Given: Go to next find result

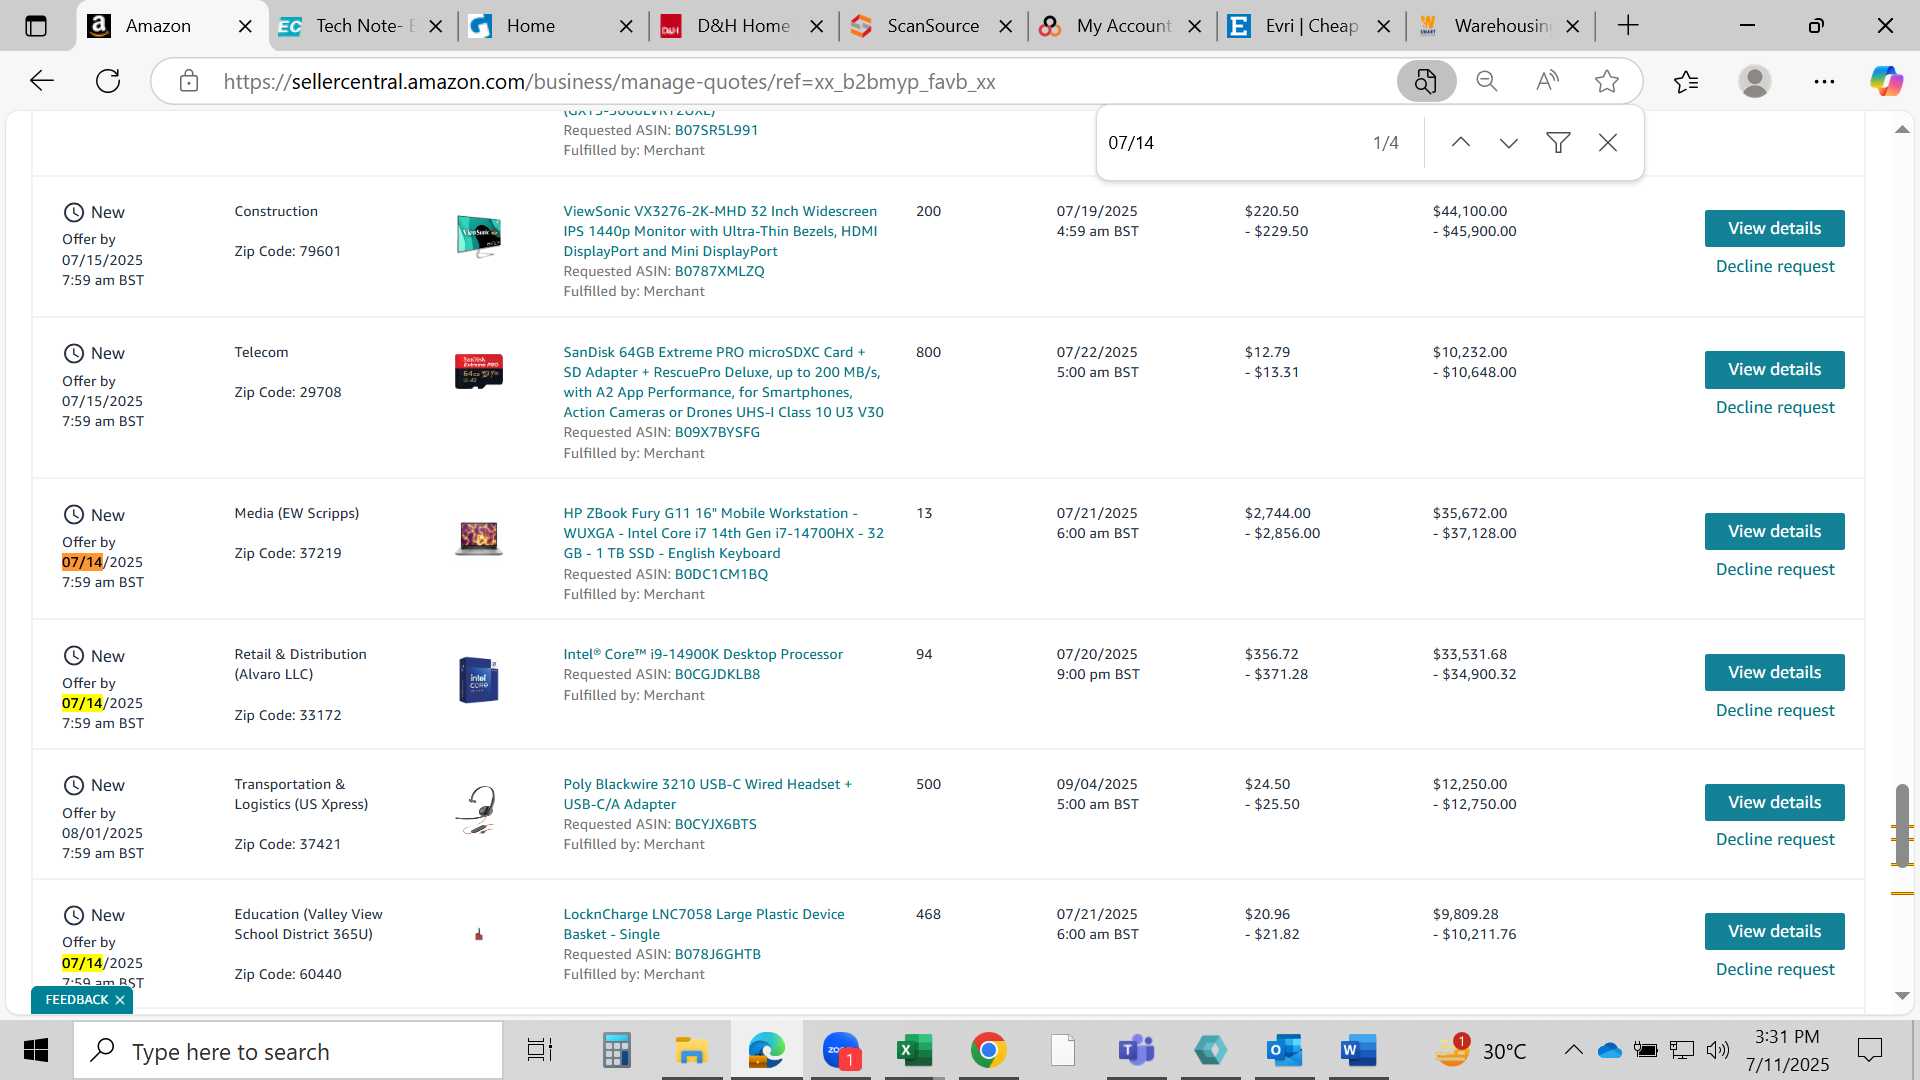Looking at the screenshot, I should pyautogui.click(x=1509, y=143).
